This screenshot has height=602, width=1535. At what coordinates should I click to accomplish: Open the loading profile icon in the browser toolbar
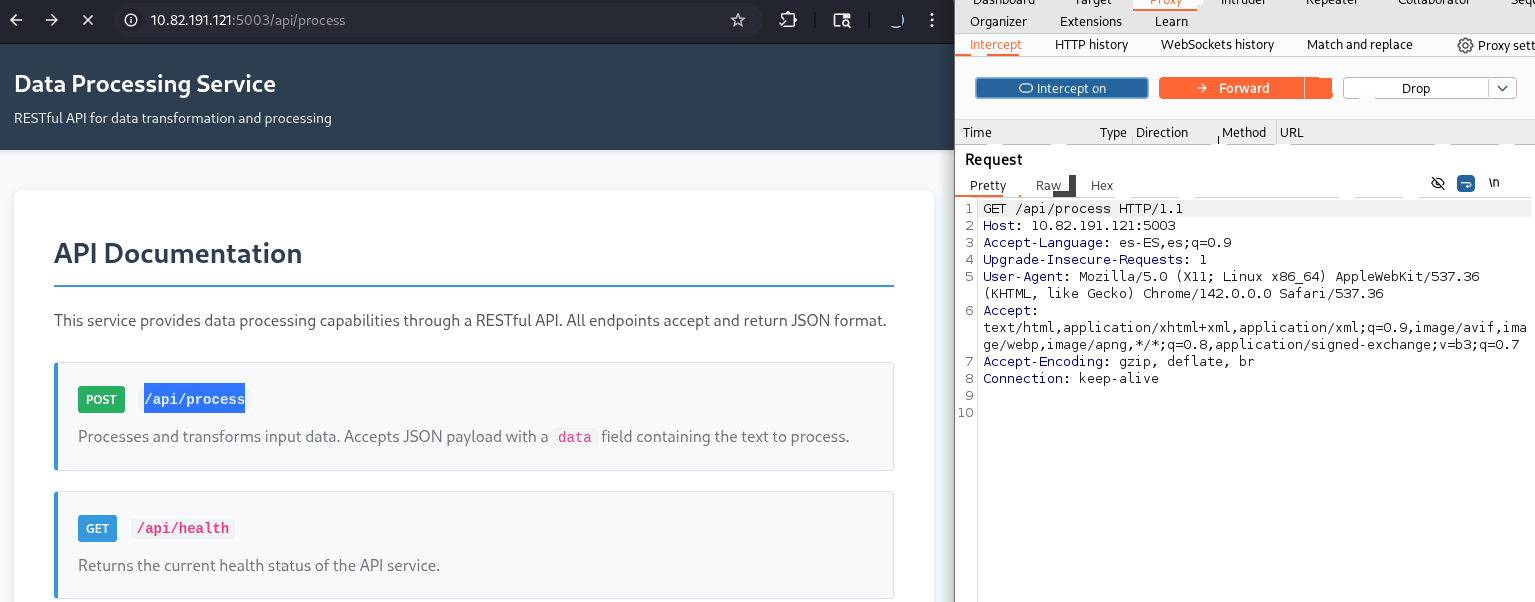click(x=896, y=20)
